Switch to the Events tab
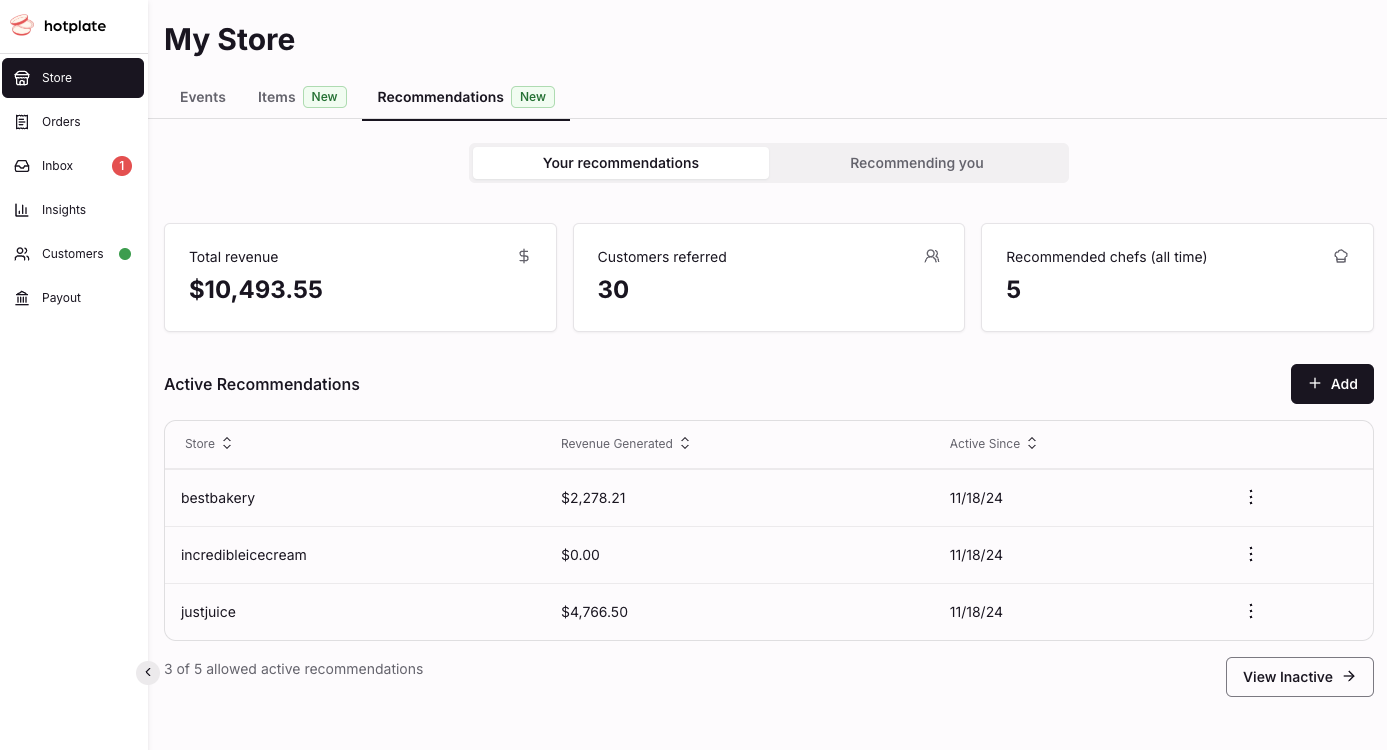 click(x=203, y=97)
